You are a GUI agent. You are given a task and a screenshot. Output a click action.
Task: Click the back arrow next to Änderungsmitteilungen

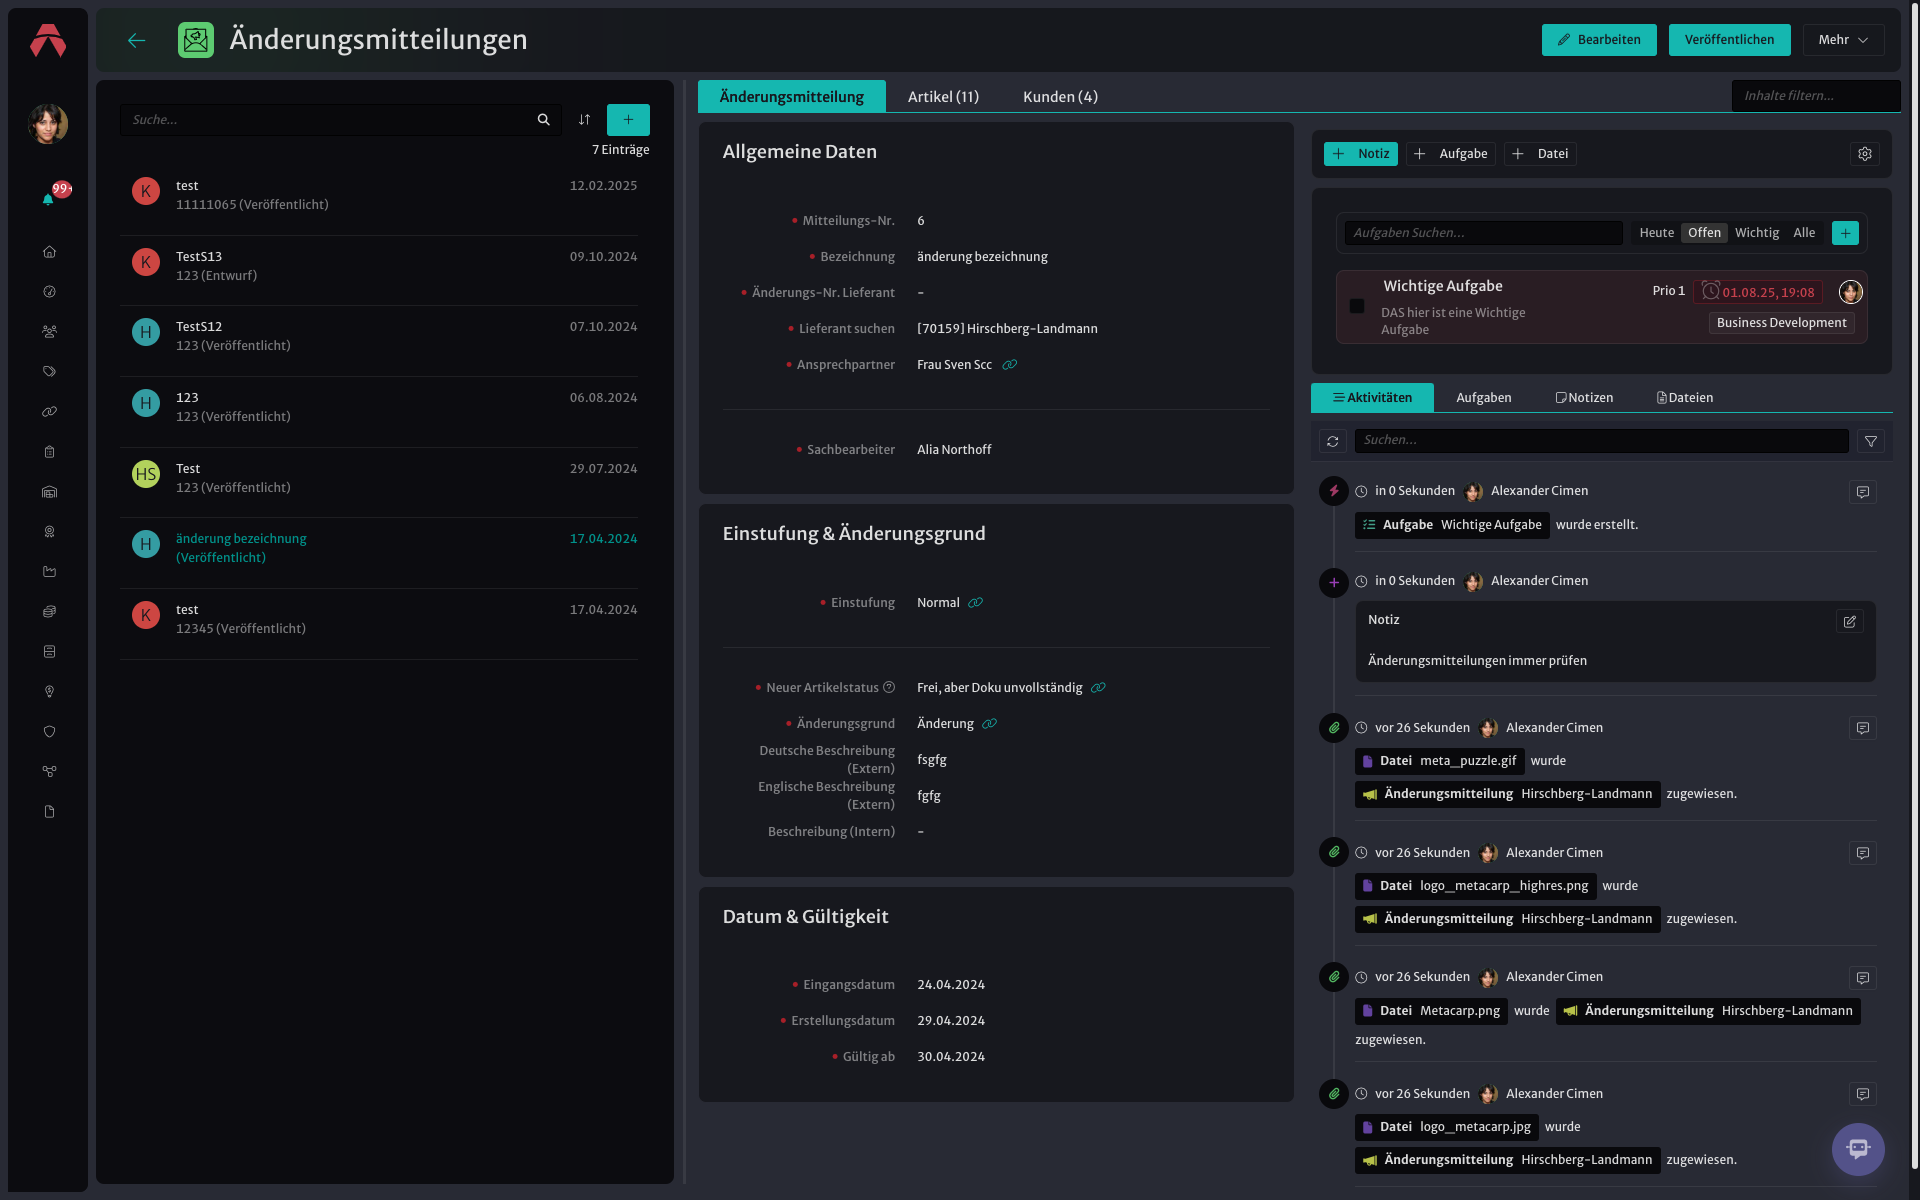137,40
